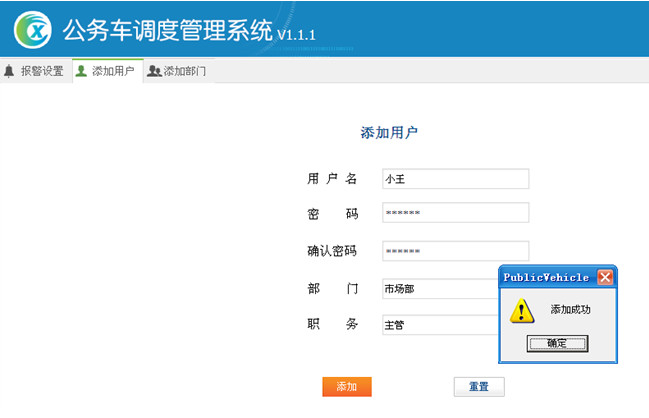The width and height of the screenshot is (649, 418).
Task: Close the PublicVehicle dialog with red X
Action: pyautogui.click(x=605, y=277)
